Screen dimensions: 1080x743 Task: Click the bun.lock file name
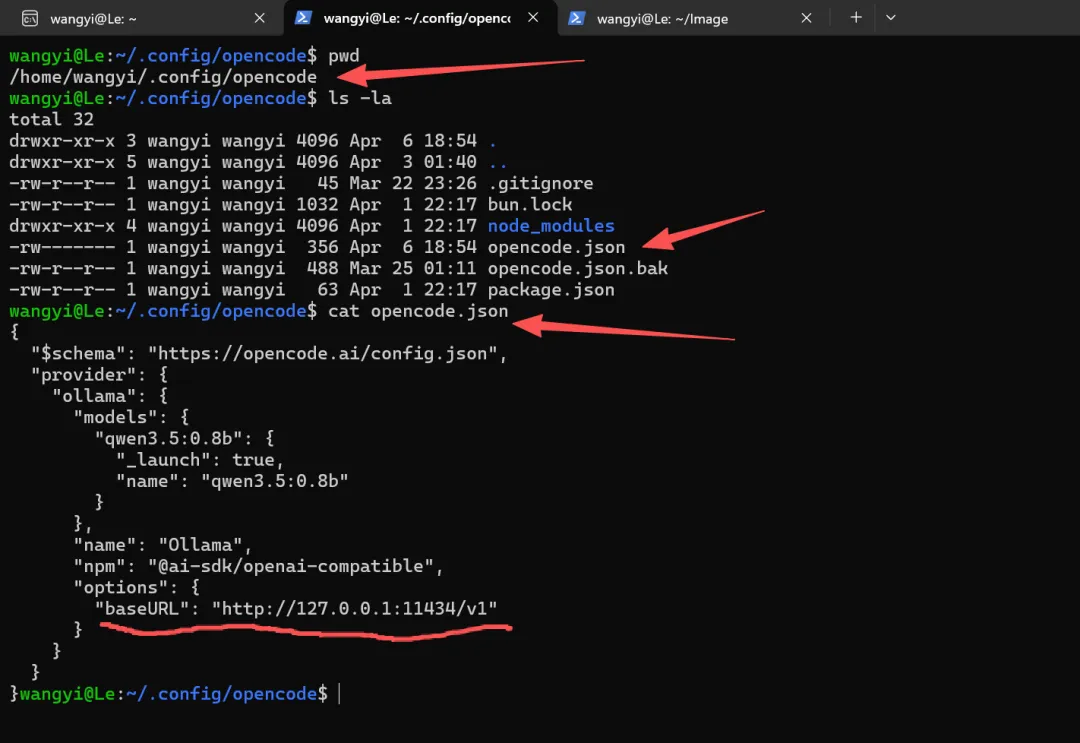(x=530, y=205)
